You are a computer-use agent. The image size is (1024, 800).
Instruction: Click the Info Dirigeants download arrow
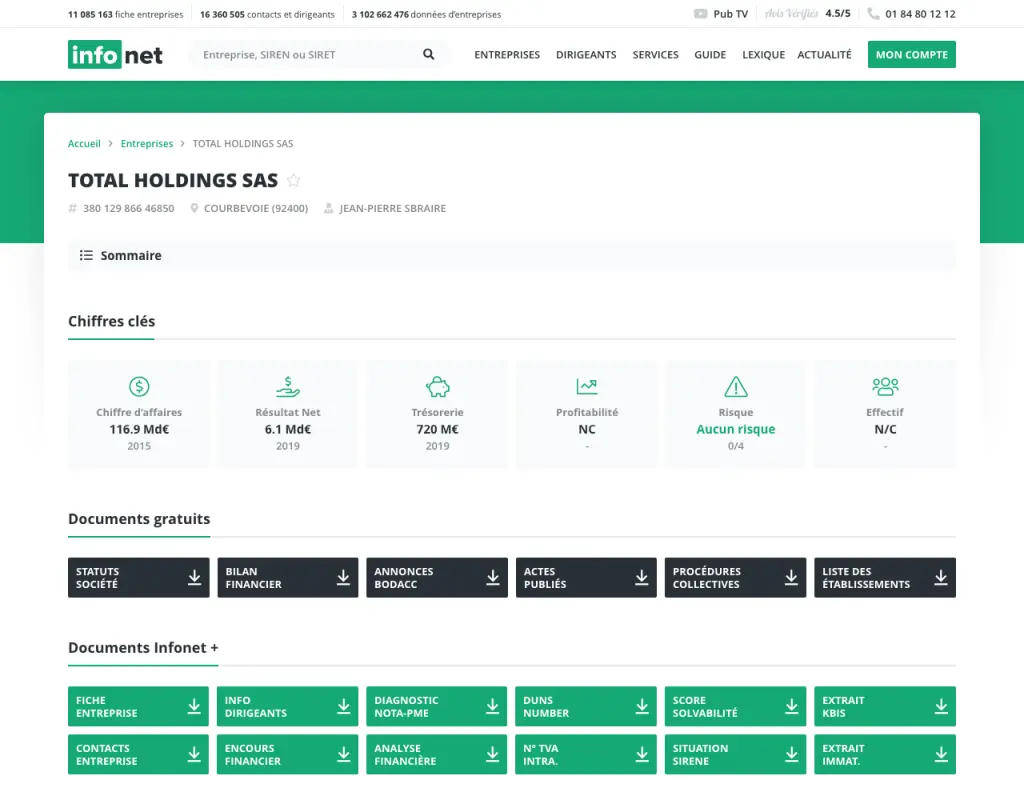pos(343,706)
